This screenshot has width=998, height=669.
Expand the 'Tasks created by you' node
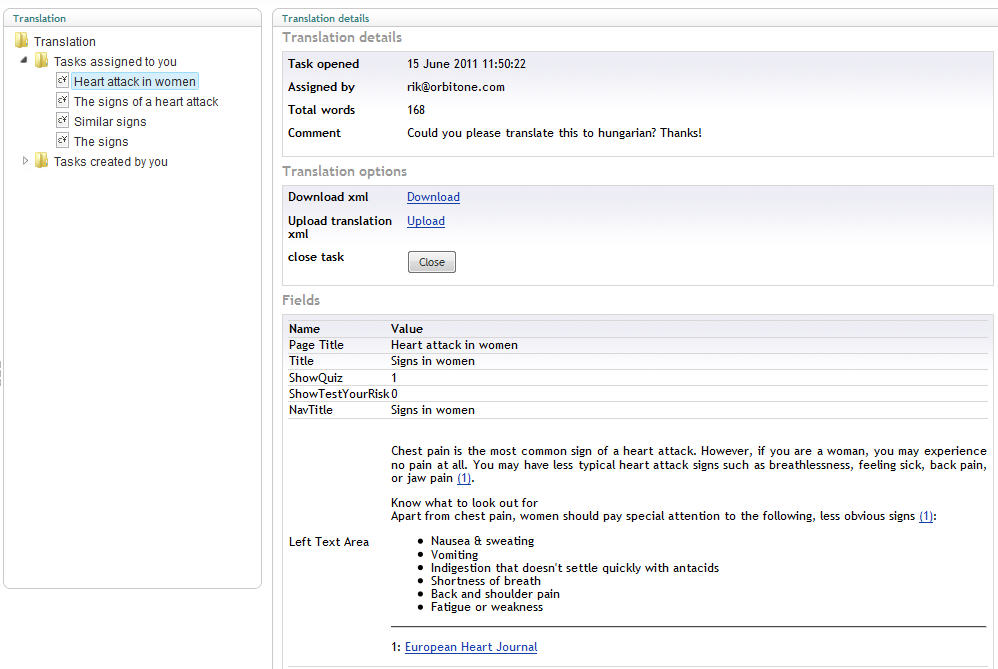[x=26, y=161]
